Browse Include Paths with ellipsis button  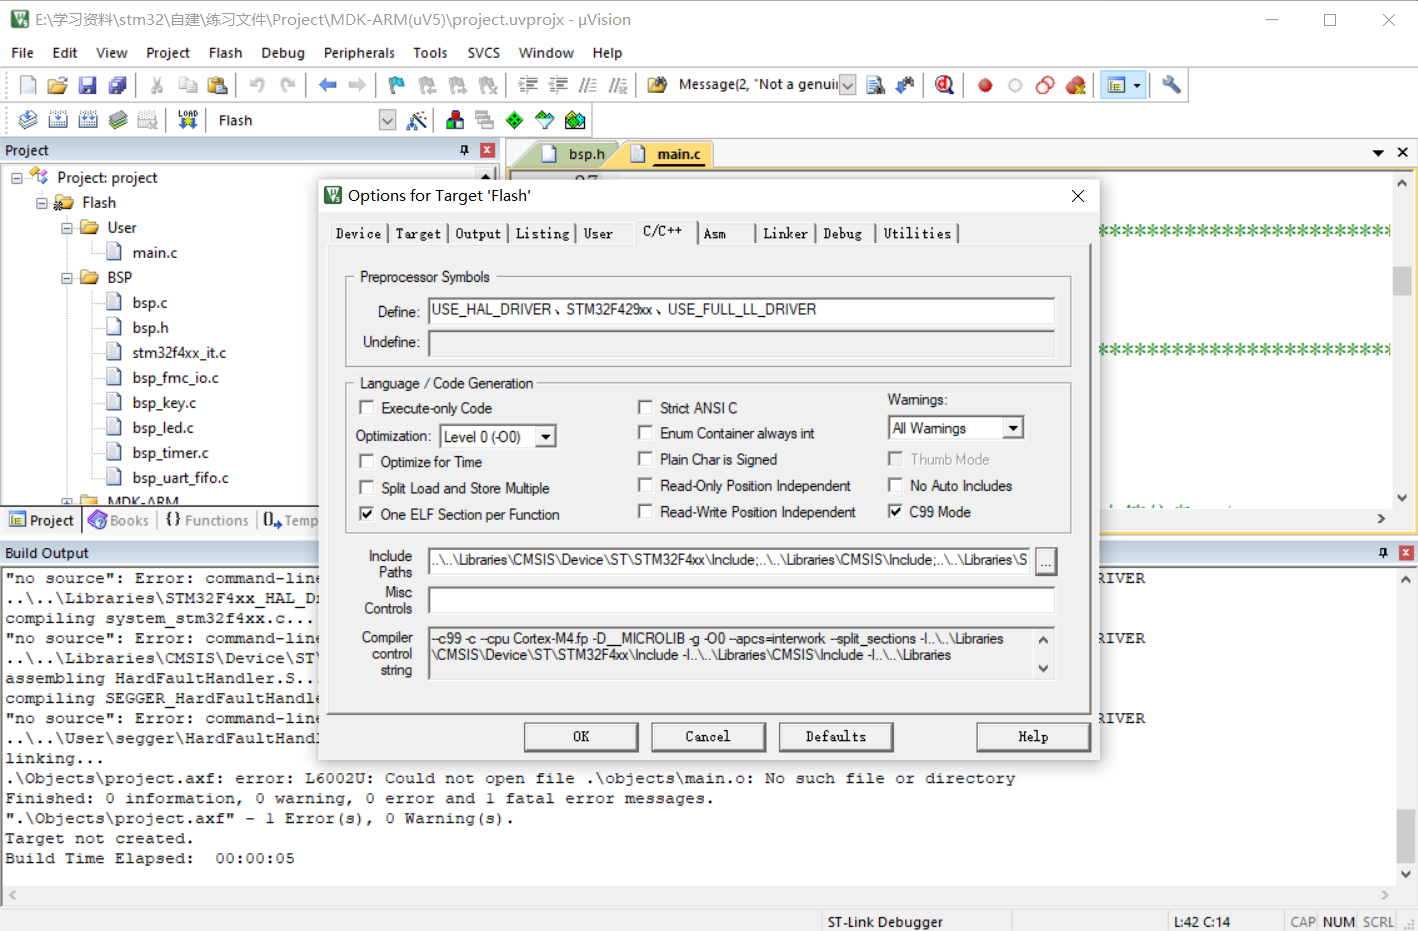coord(1046,561)
